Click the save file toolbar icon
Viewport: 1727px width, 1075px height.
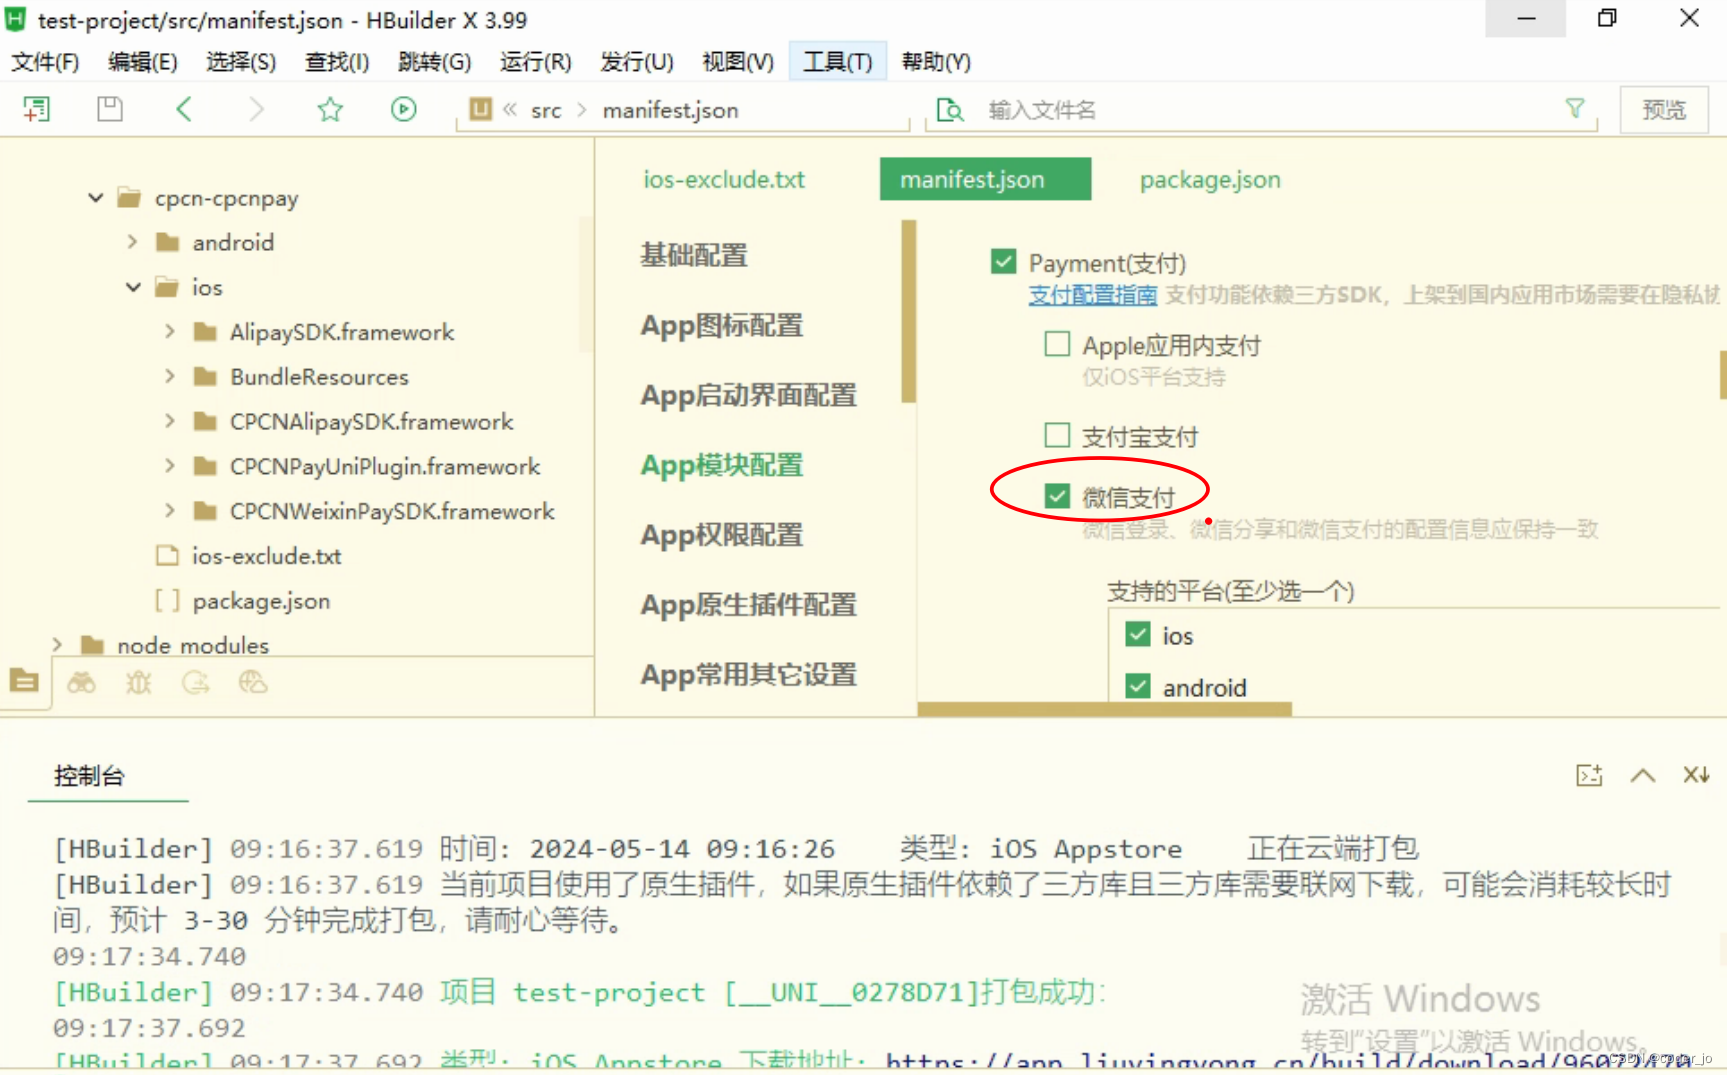(x=110, y=109)
